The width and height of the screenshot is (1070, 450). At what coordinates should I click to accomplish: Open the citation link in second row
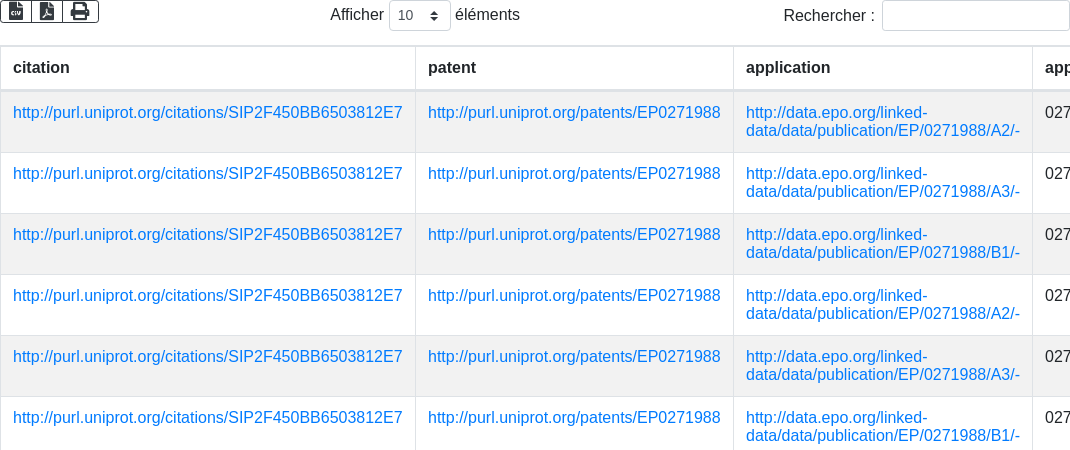tap(207, 173)
